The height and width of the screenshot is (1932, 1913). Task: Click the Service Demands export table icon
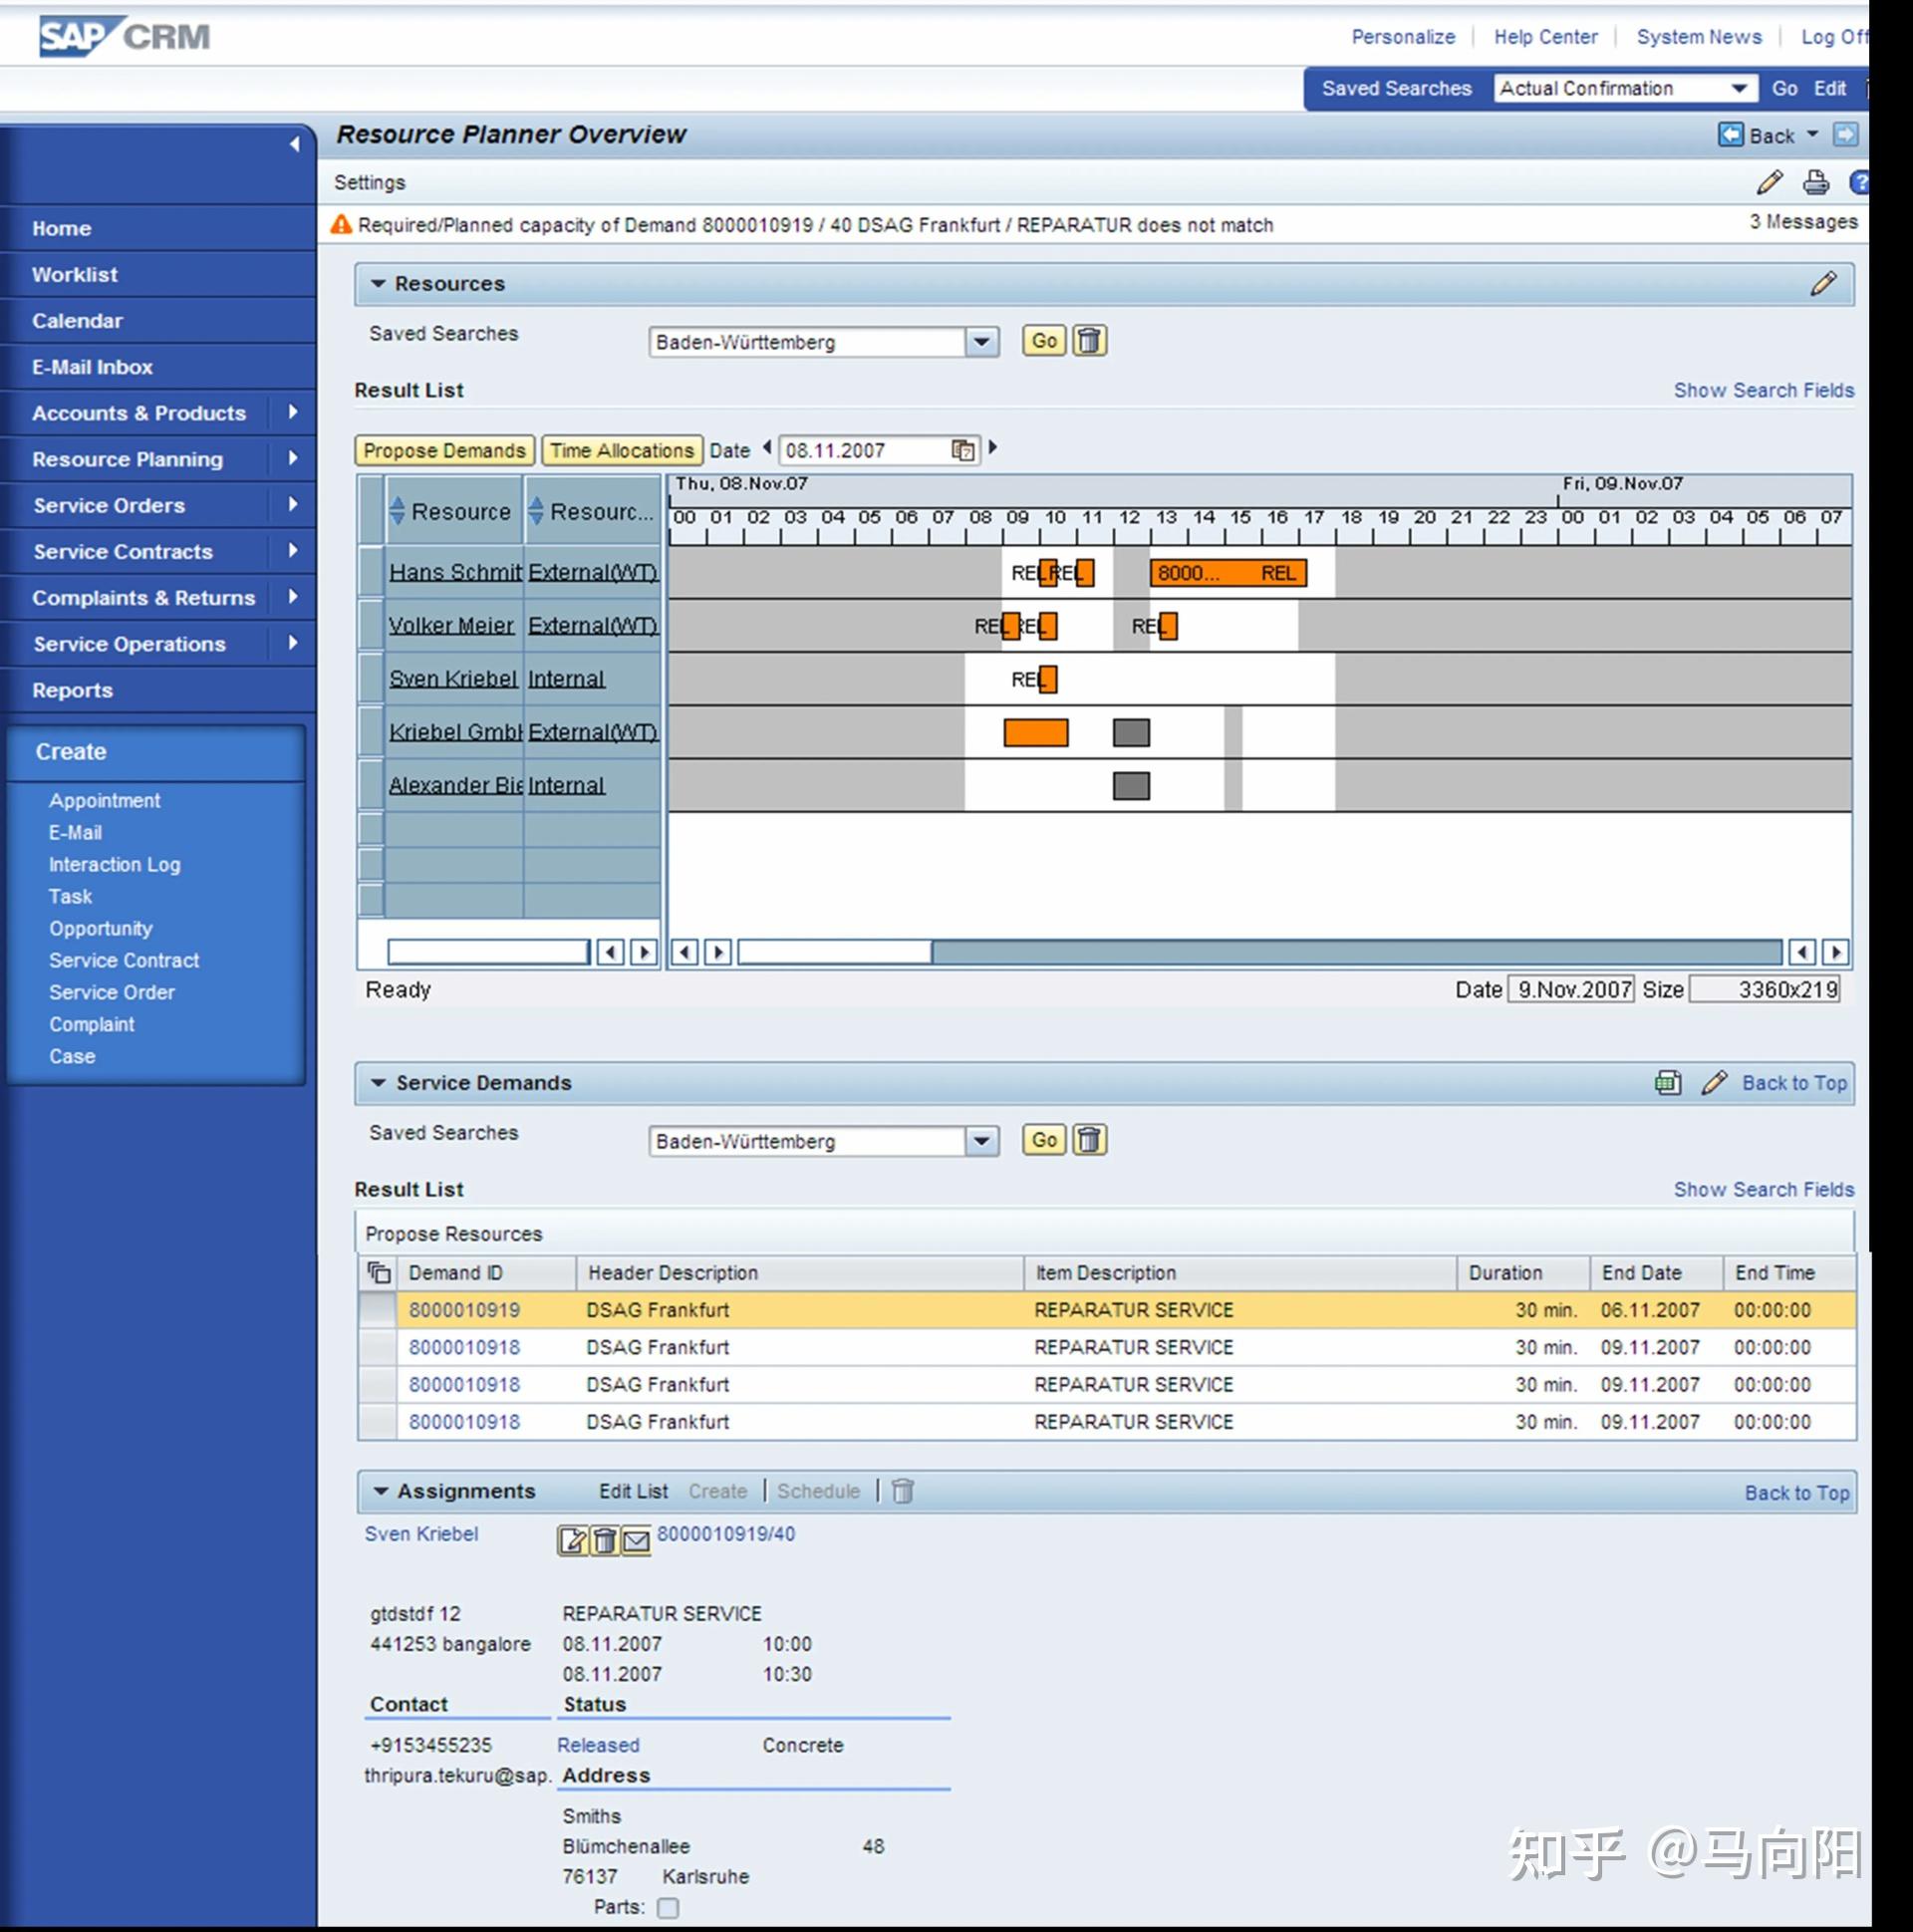coord(1667,1083)
